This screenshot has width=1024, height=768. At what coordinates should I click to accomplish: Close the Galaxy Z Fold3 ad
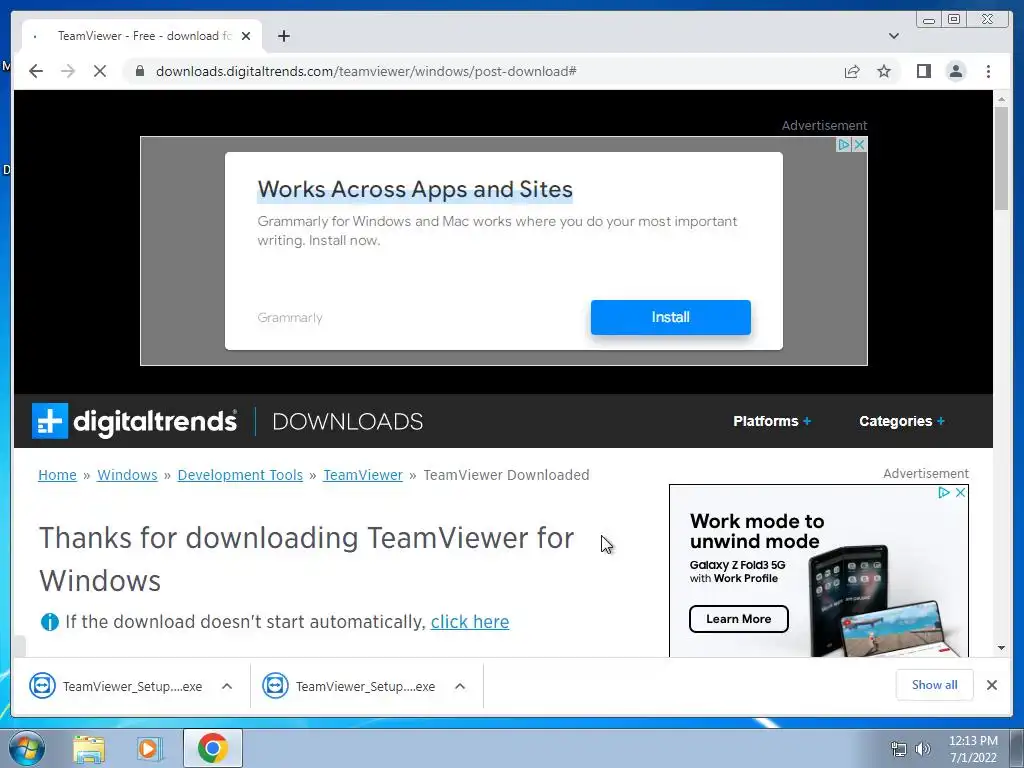pos(960,492)
